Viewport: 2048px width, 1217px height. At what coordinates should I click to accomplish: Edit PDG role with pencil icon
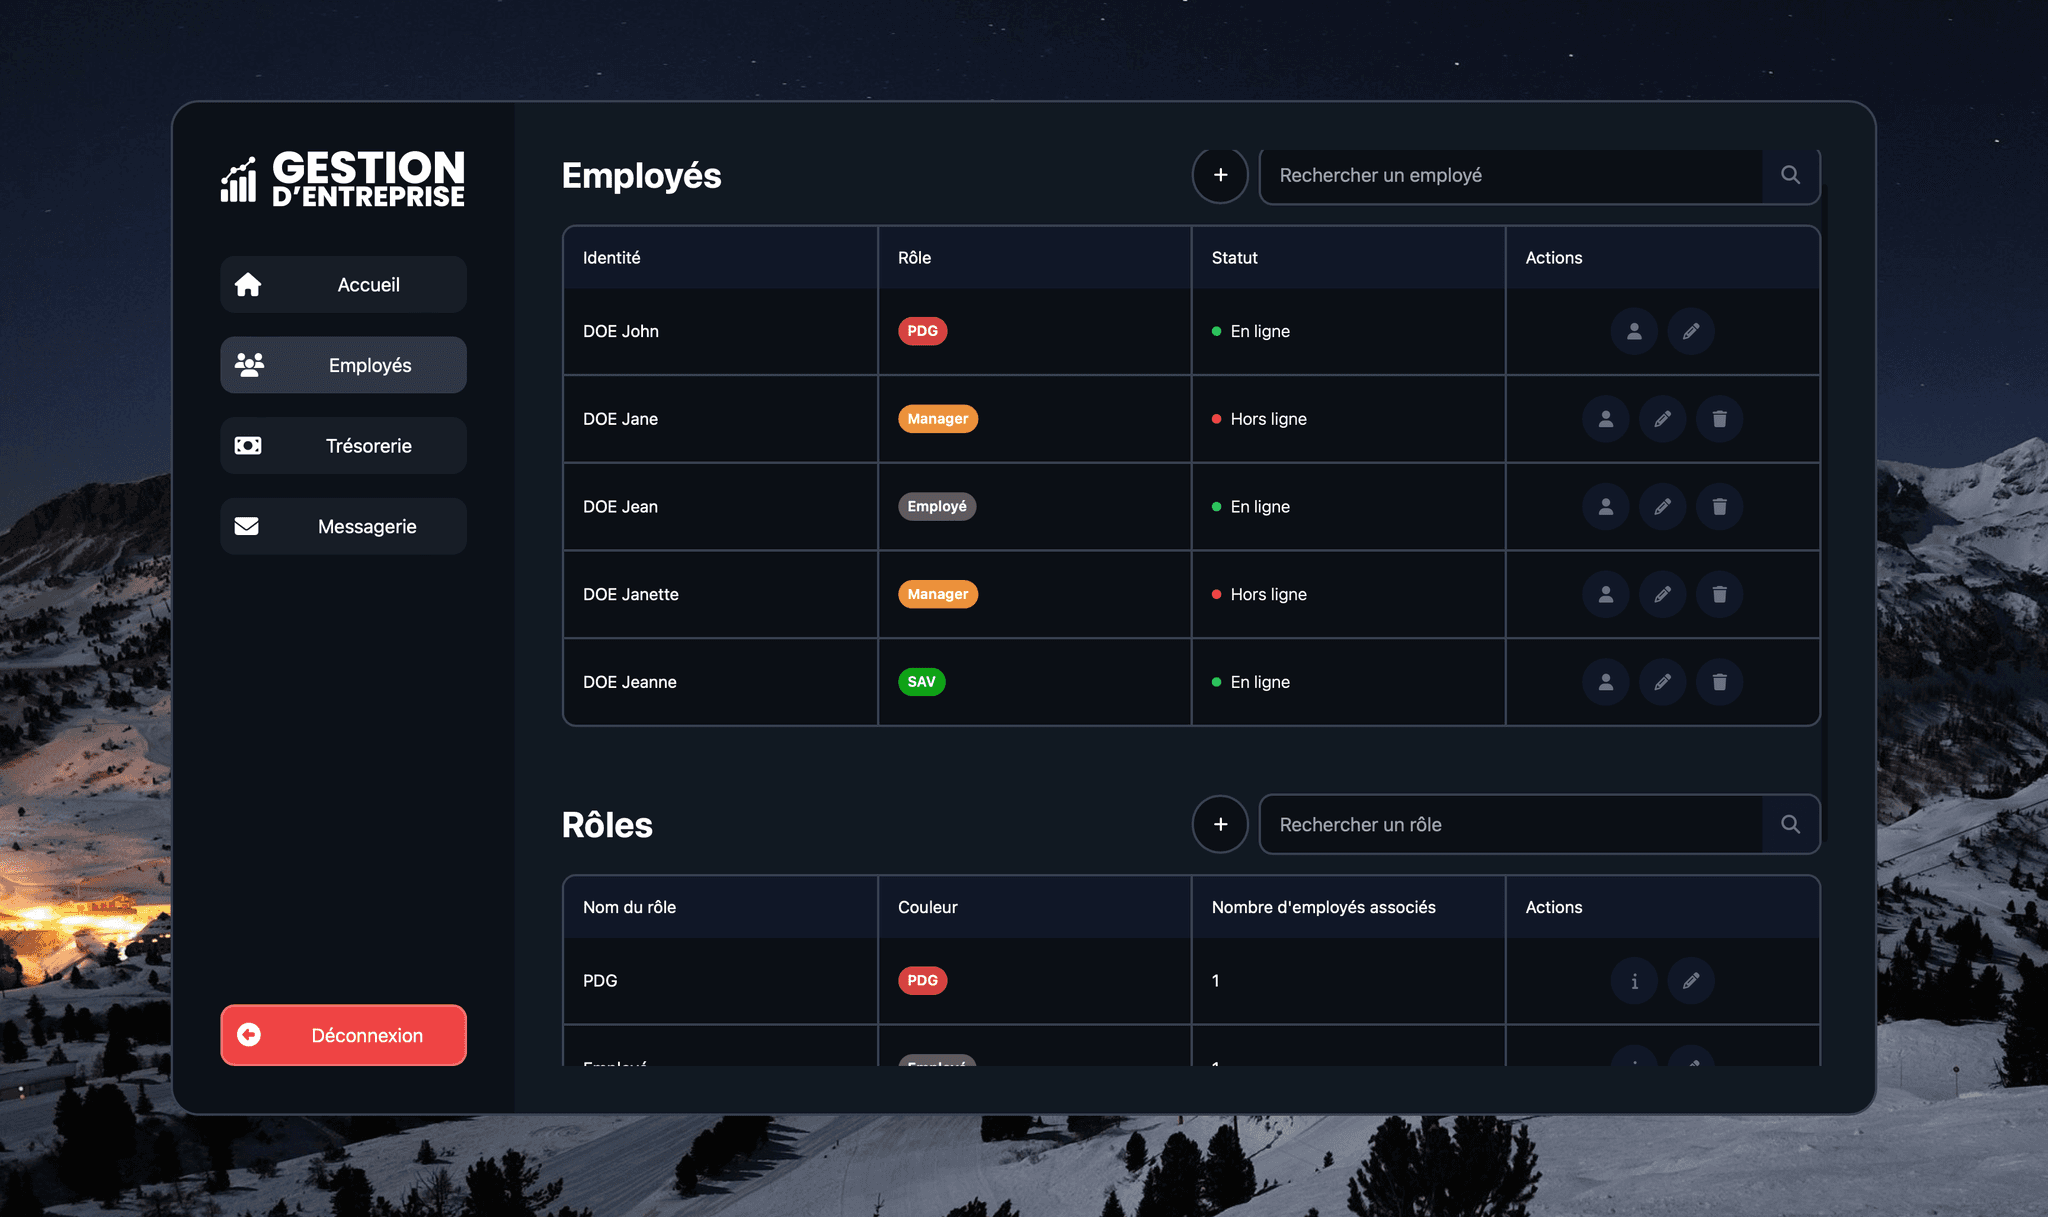[1690, 981]
